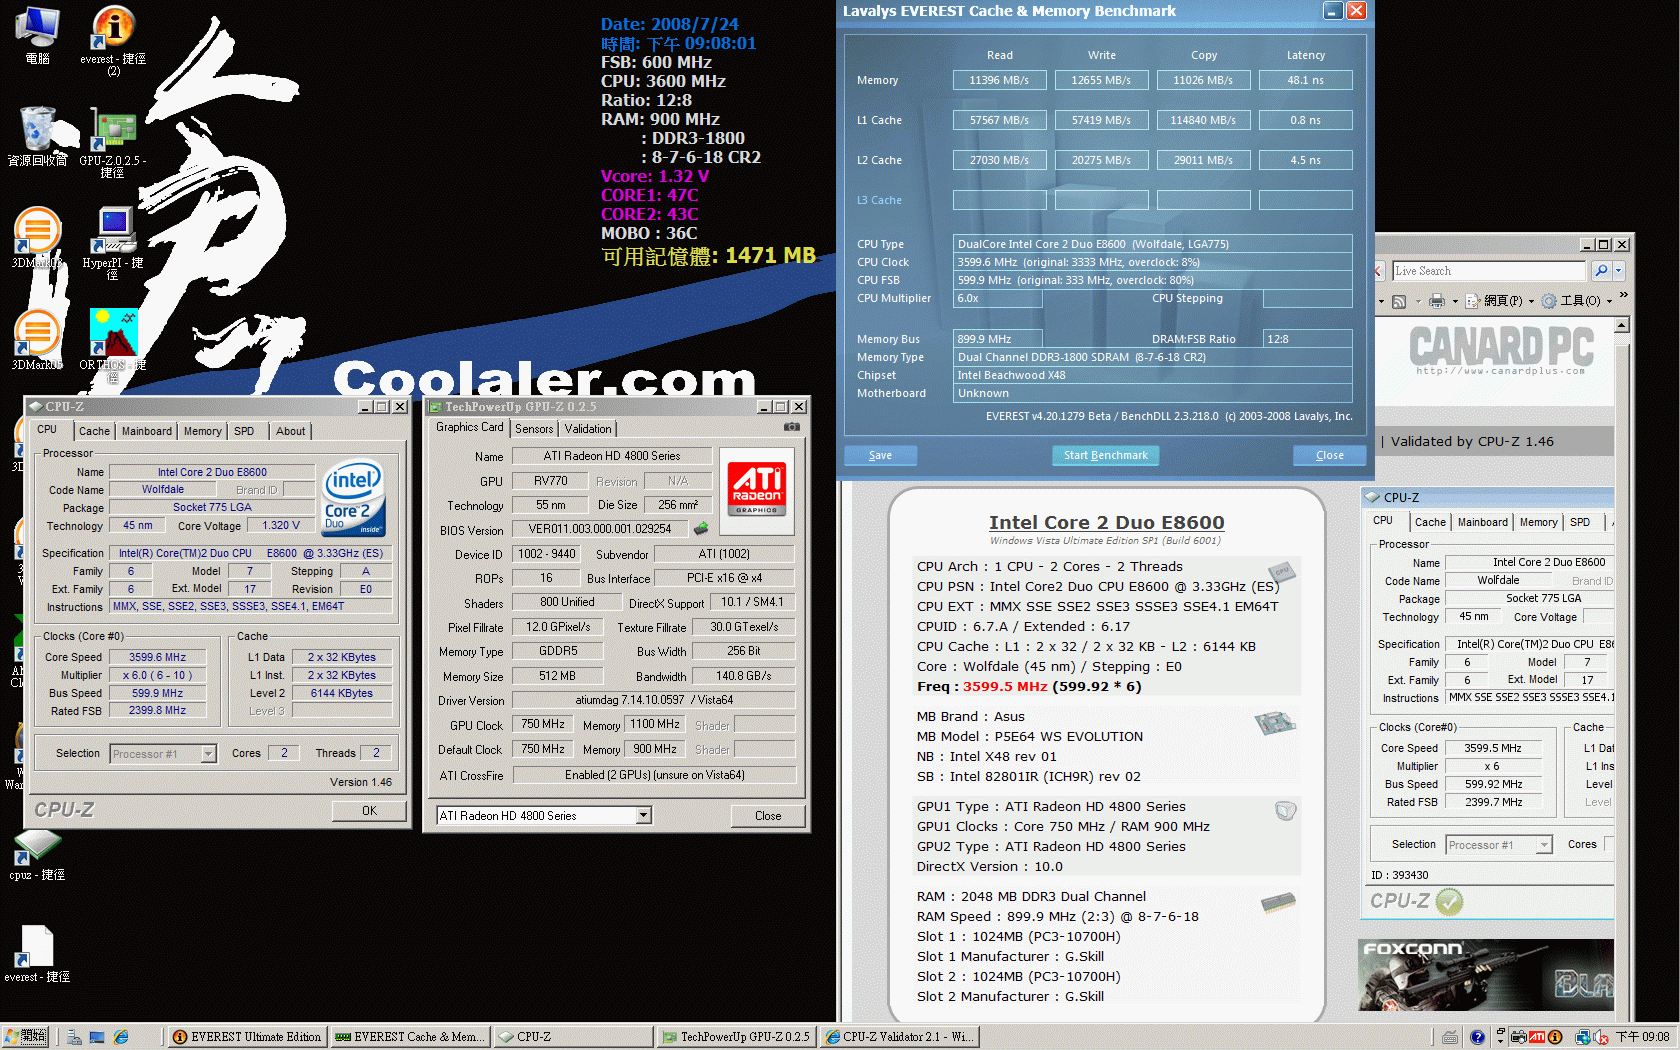Click the Memory Latency value 48.1 ns

tap(1305, 80)
